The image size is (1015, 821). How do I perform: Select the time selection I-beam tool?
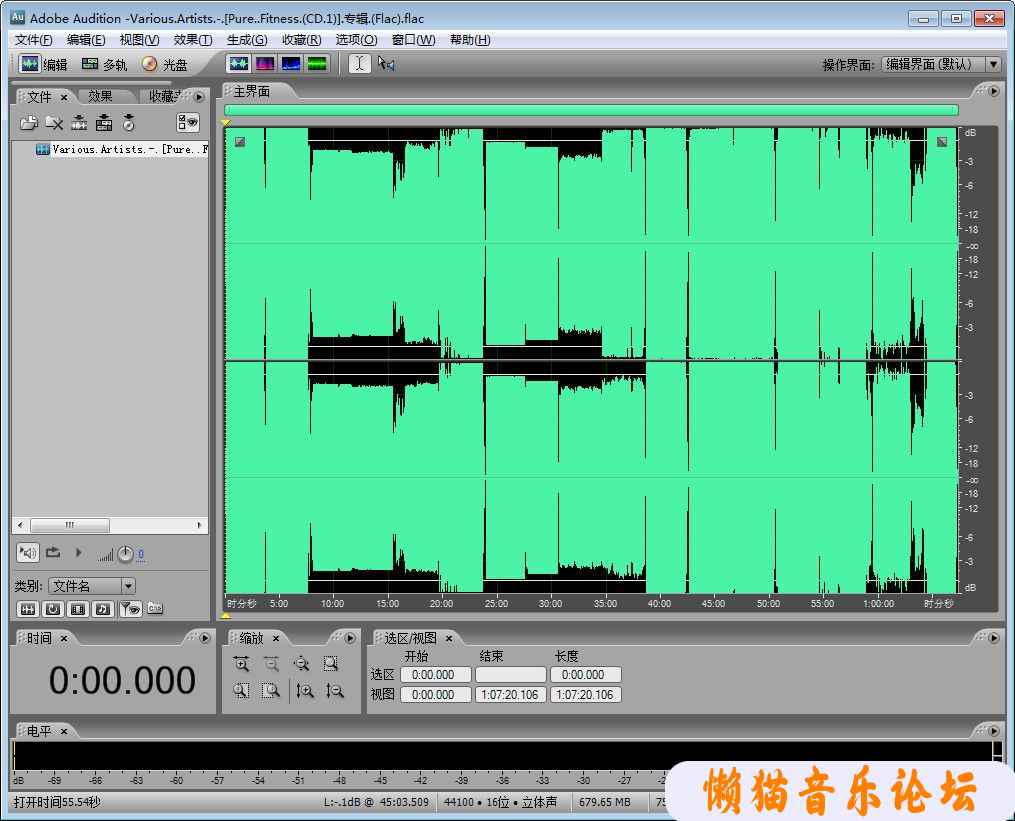tap(360, 63)
